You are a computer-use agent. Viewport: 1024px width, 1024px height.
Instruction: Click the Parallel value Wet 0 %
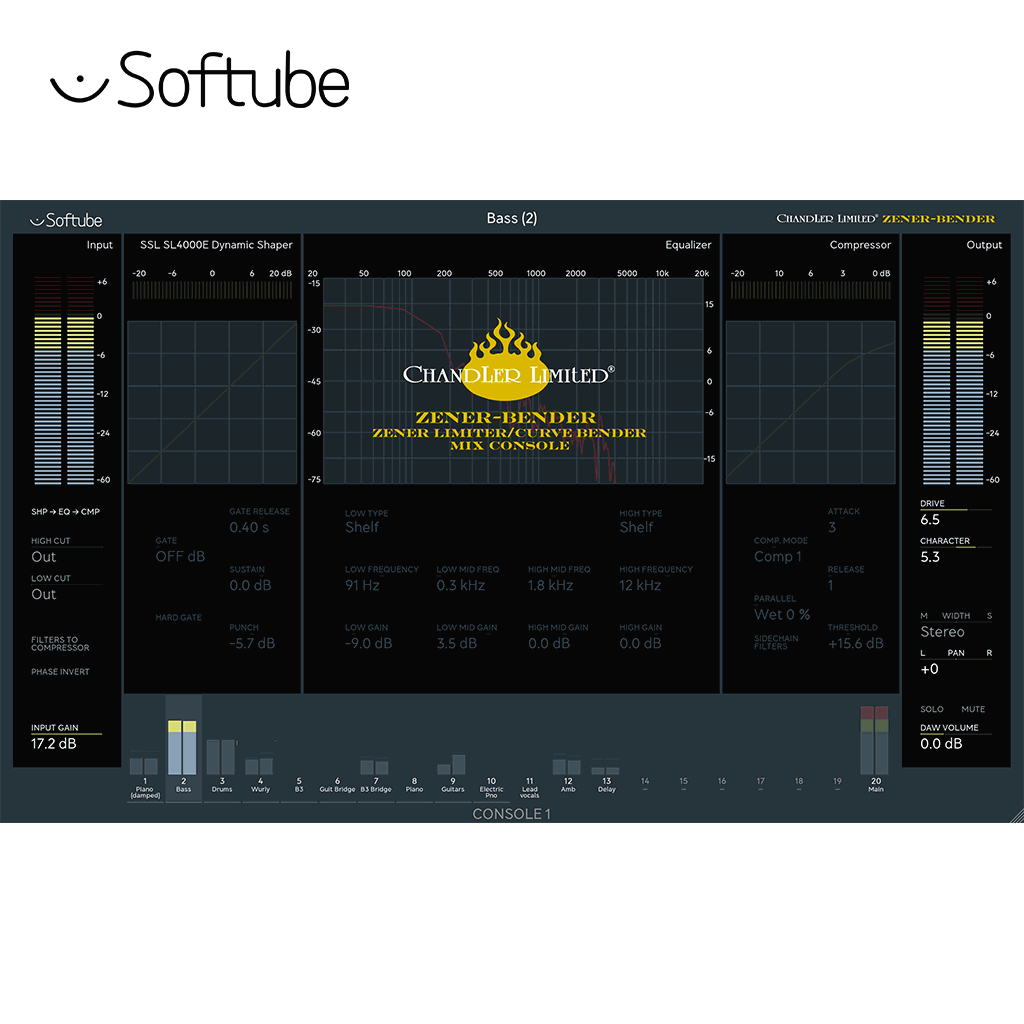782,615
